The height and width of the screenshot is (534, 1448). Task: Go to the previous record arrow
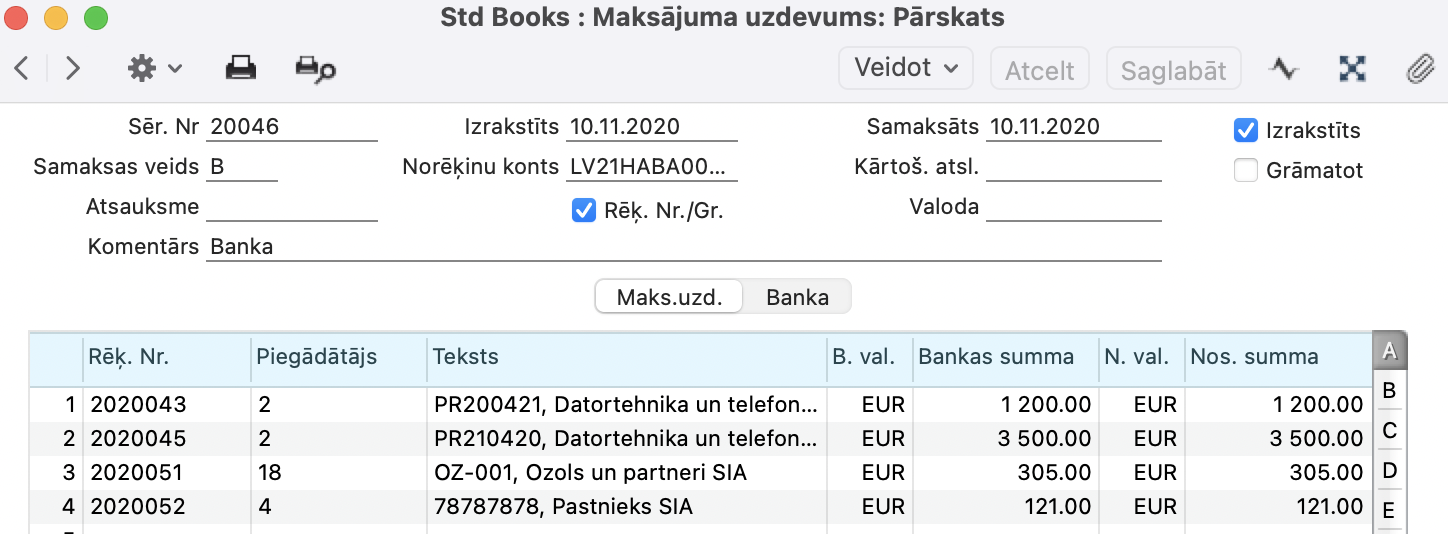tap(22, 68)
